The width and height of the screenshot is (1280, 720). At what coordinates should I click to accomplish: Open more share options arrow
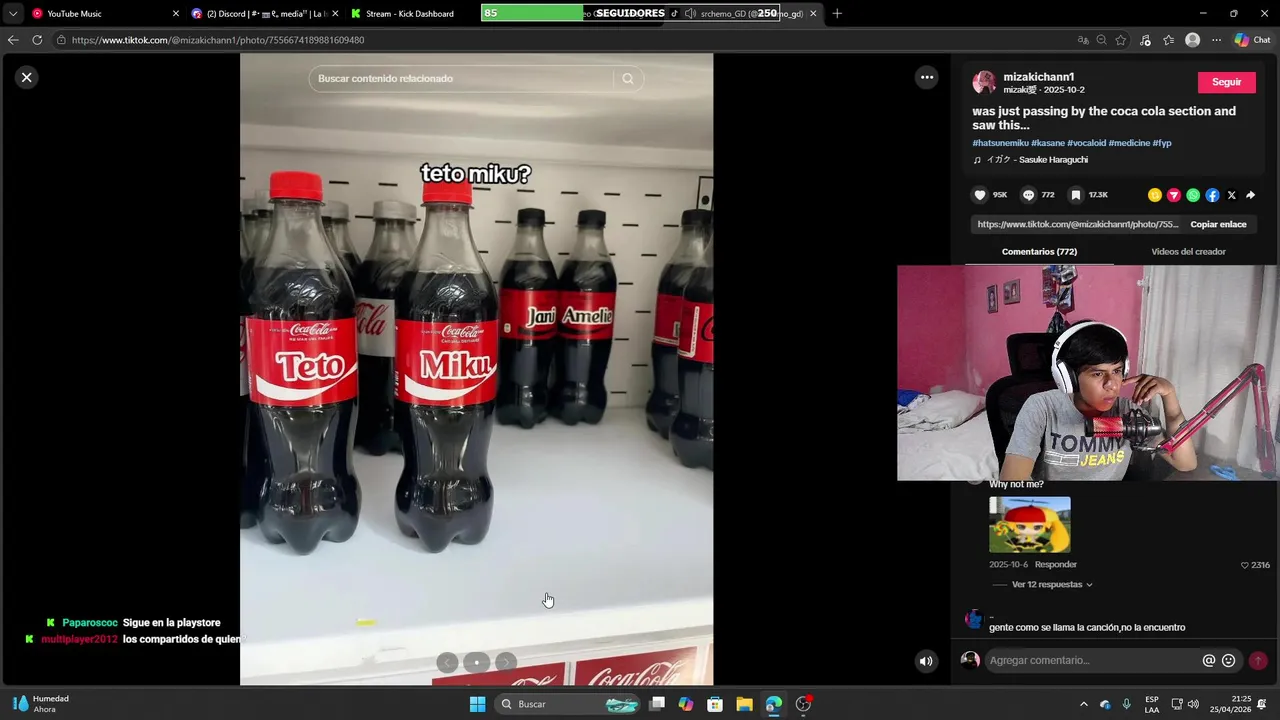1250,195
